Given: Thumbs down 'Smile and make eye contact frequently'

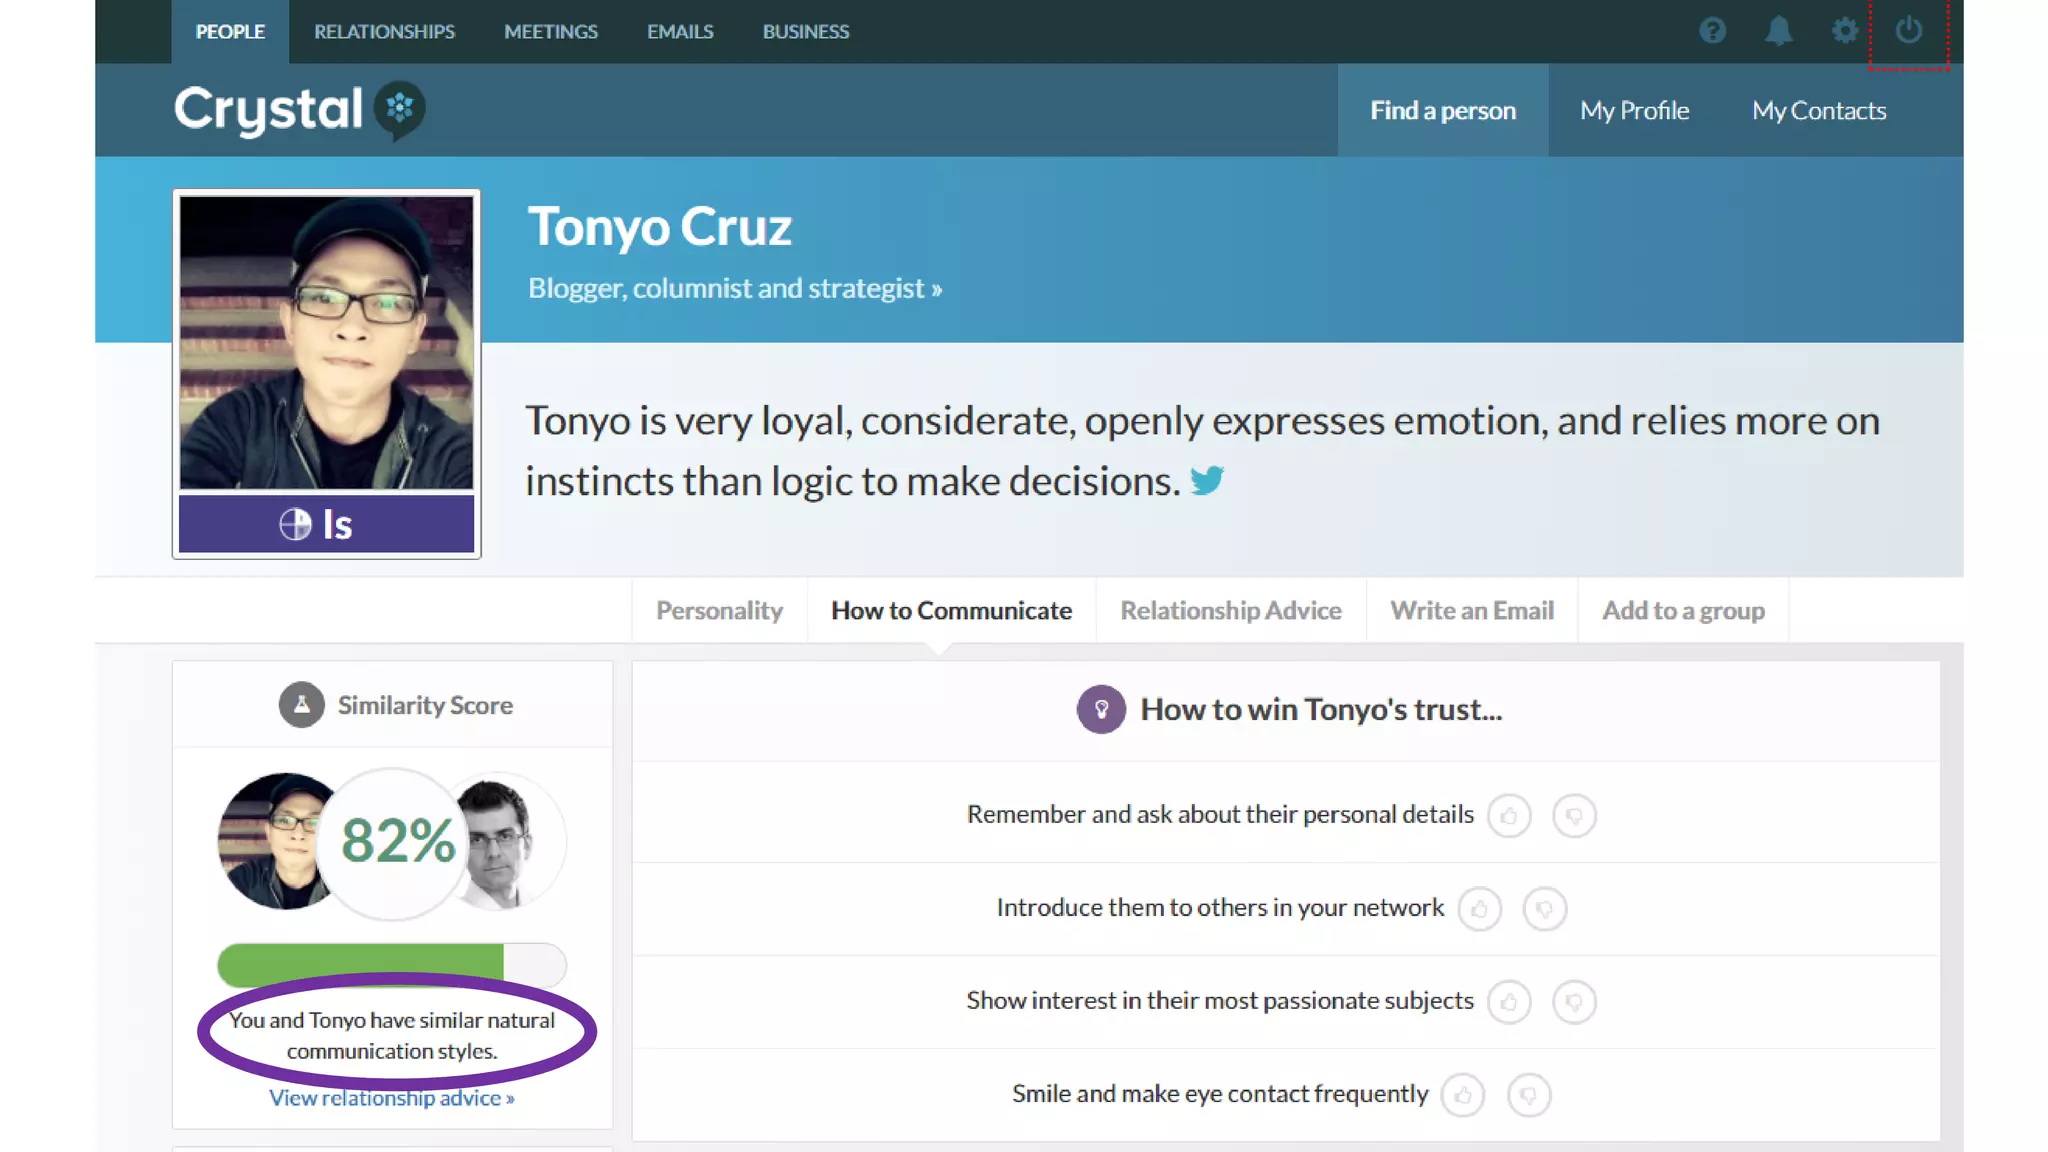Looking at the screenshot, I should click(x=1528, y=1095).
